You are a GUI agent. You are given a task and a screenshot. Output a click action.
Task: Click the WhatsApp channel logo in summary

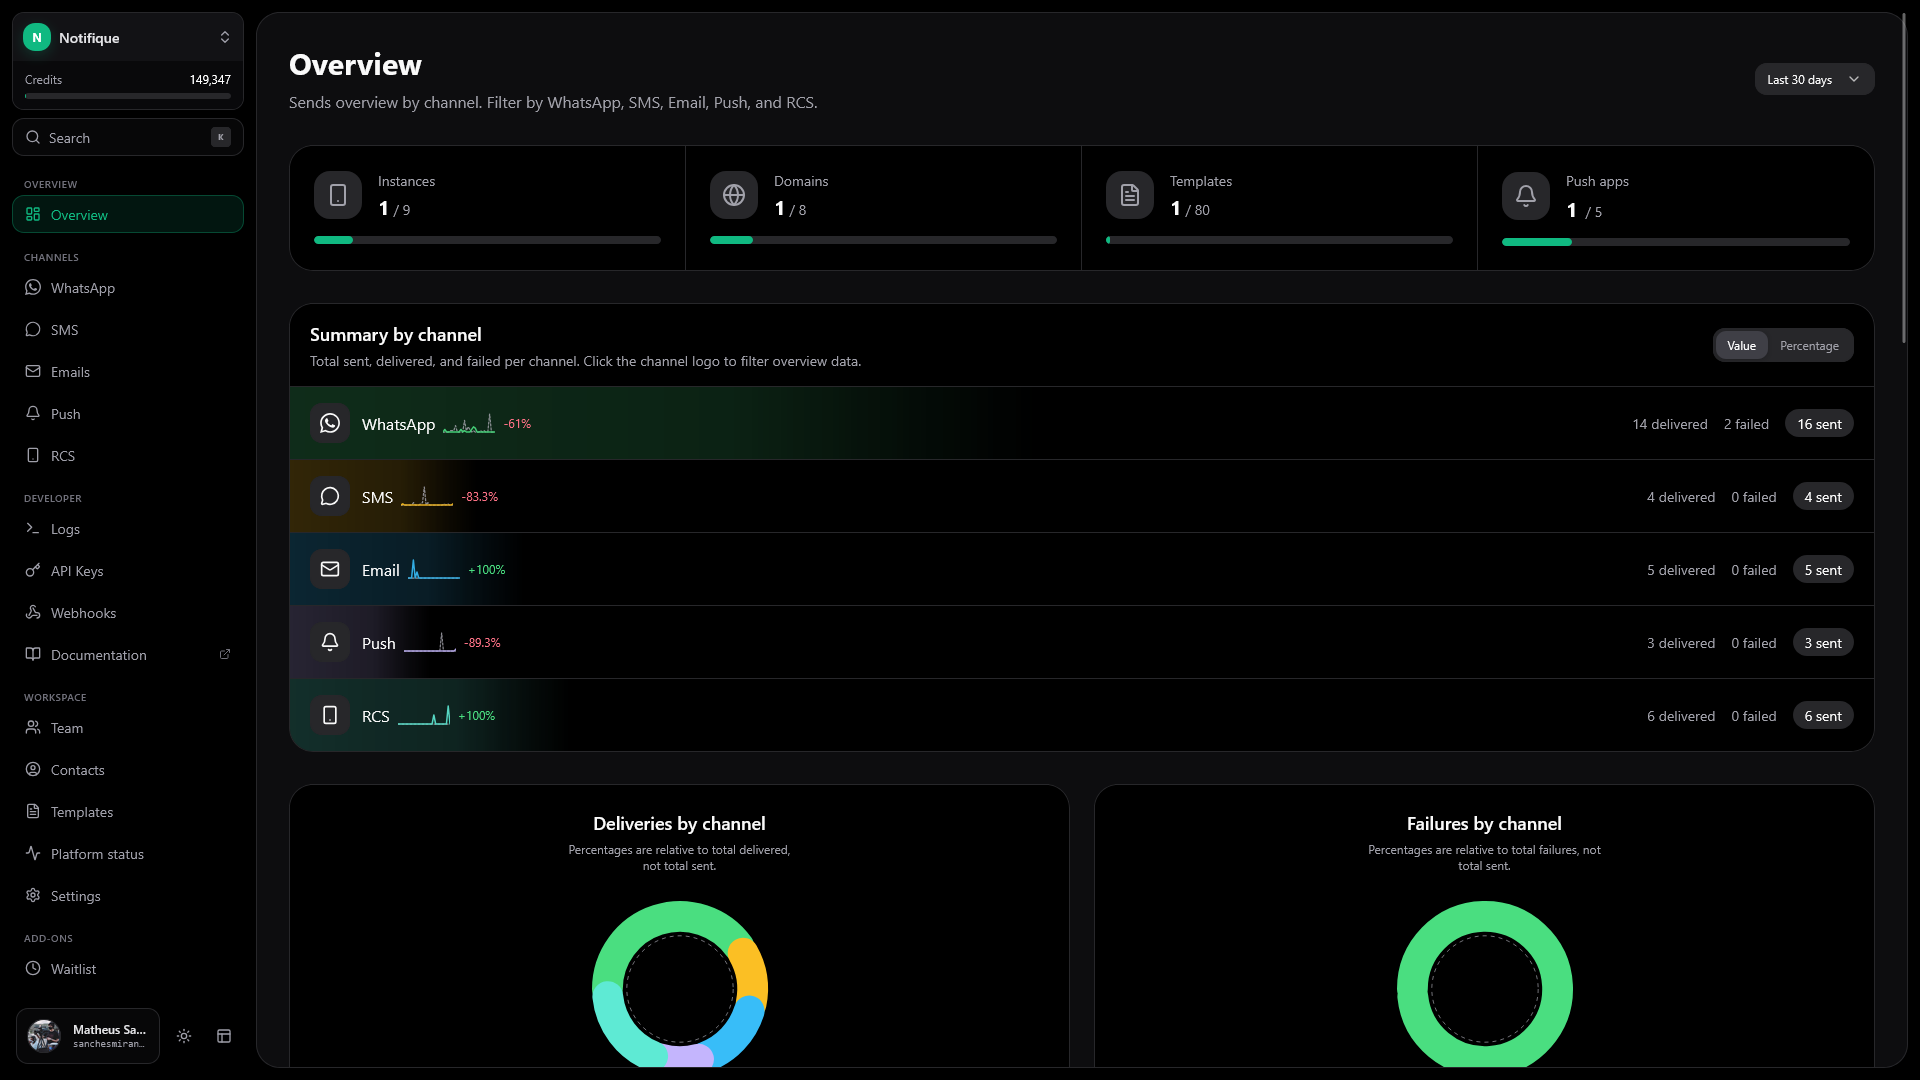330,424
